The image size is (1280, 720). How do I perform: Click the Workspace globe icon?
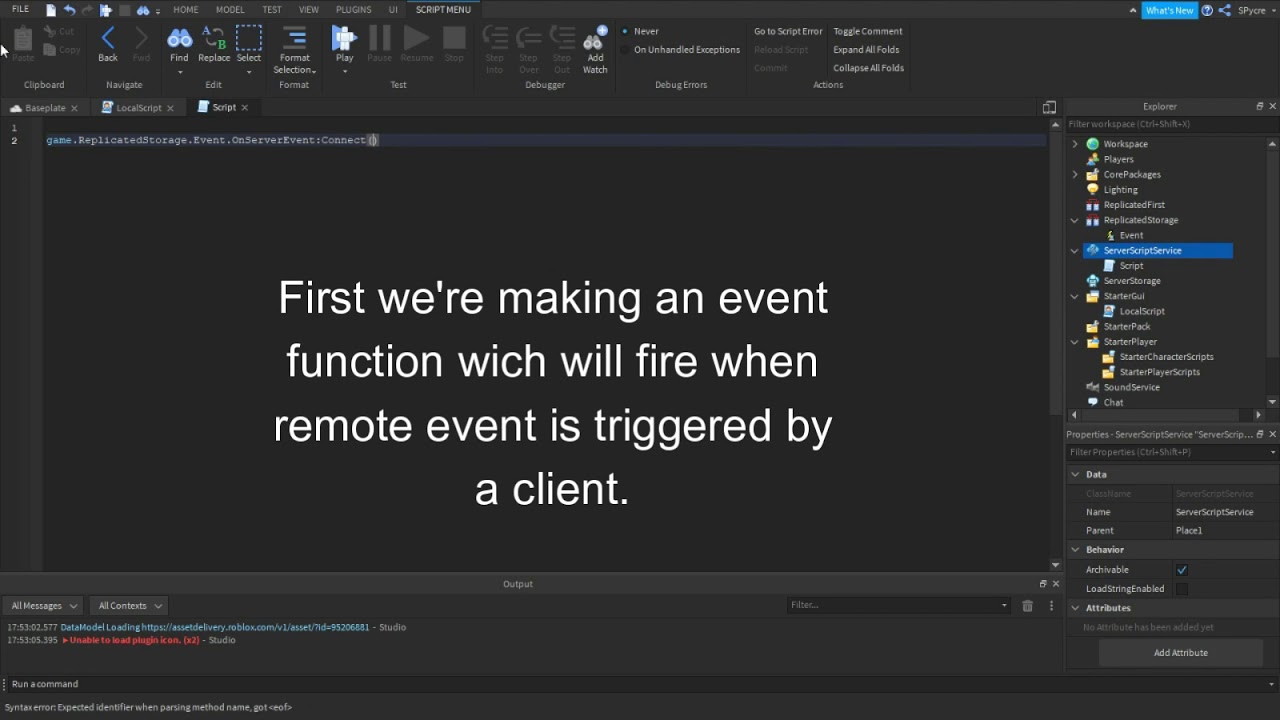click(x=1093, y=144)
